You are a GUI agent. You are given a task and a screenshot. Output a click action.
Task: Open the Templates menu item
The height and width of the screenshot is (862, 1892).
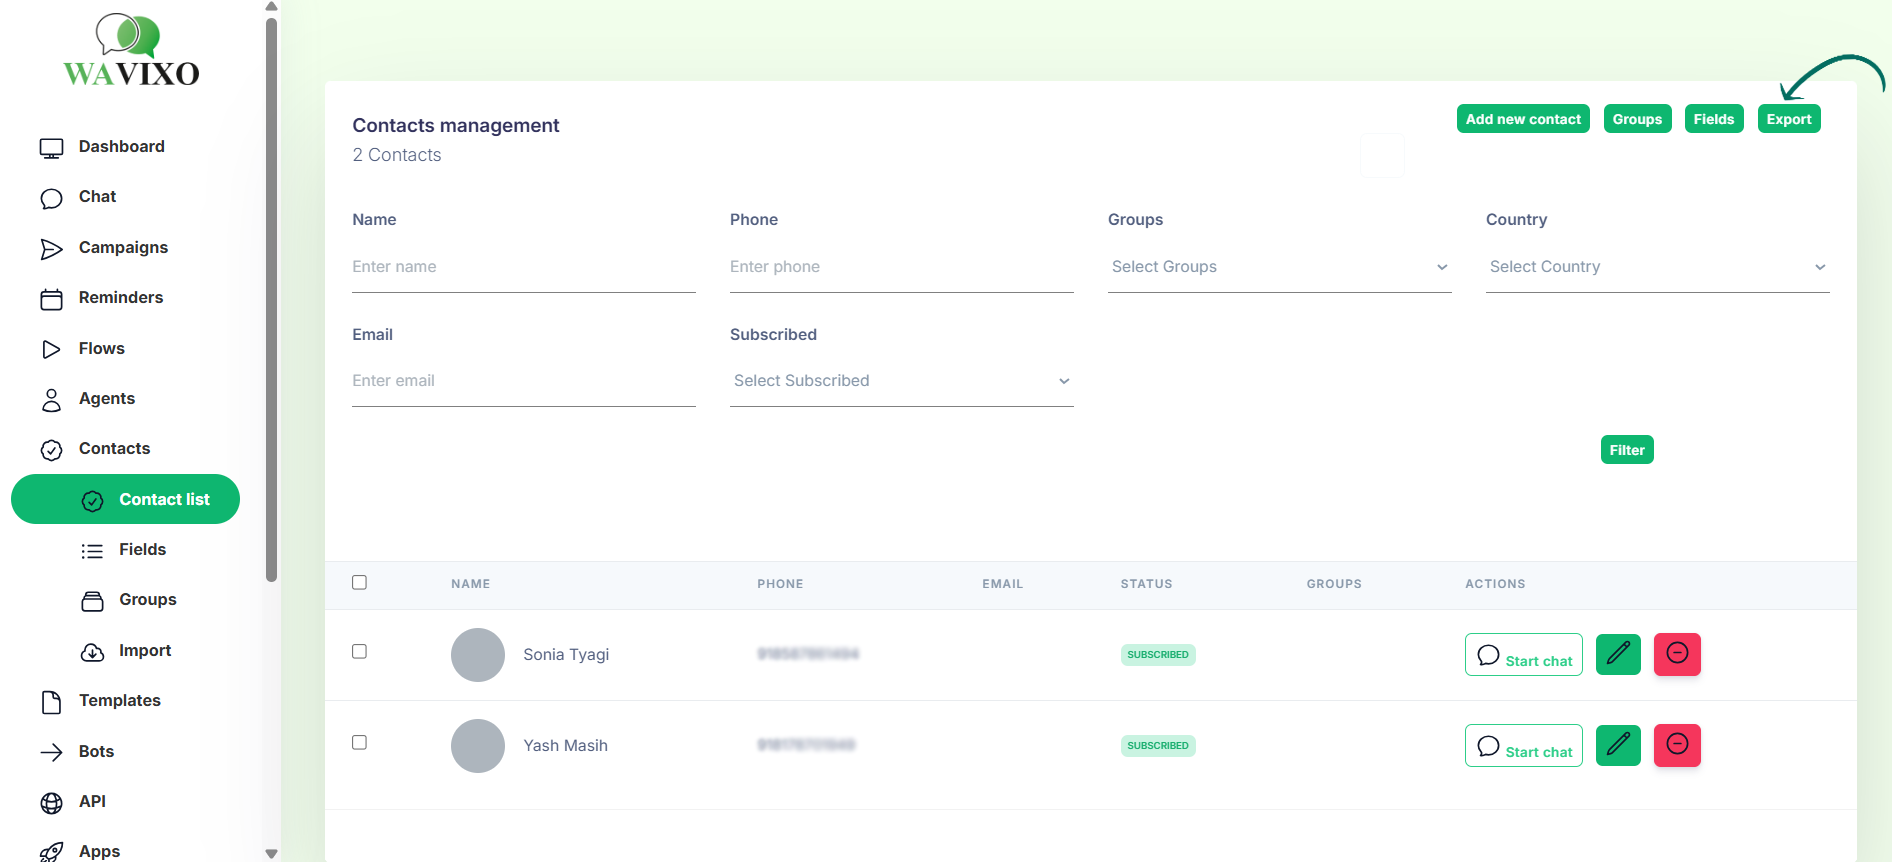click(x=119, y=701)
